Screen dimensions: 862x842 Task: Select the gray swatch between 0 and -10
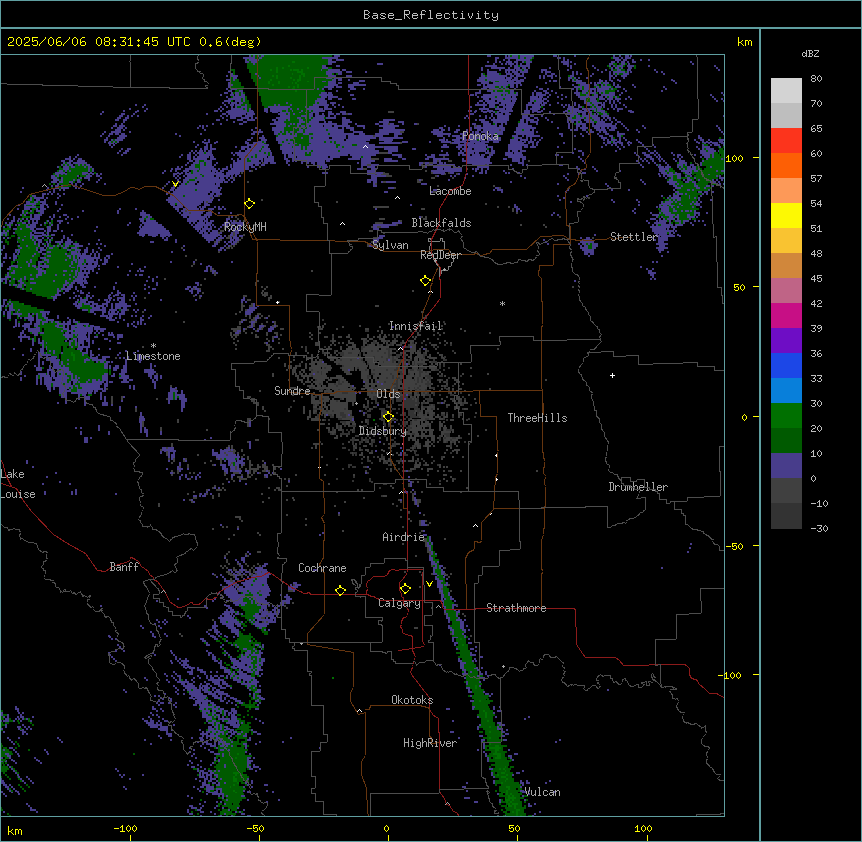[786, 491]
